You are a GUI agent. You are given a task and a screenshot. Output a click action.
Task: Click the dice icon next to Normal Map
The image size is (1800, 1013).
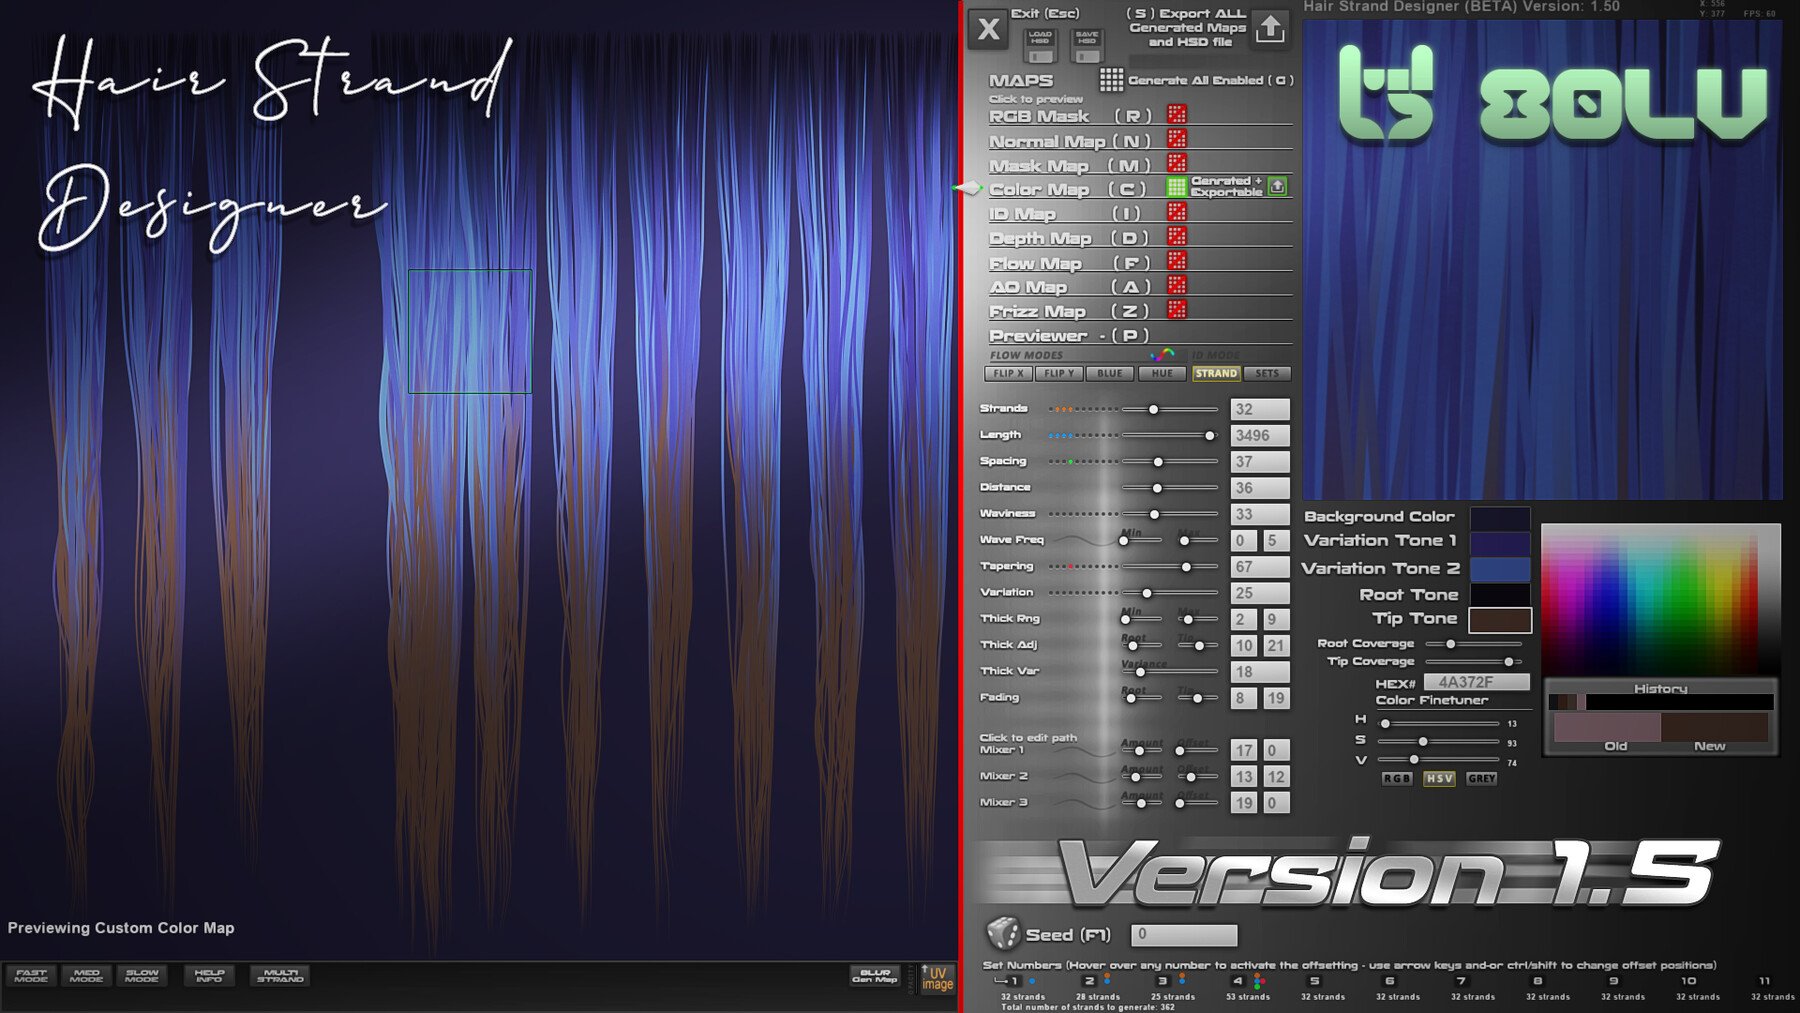(1176, 139)
